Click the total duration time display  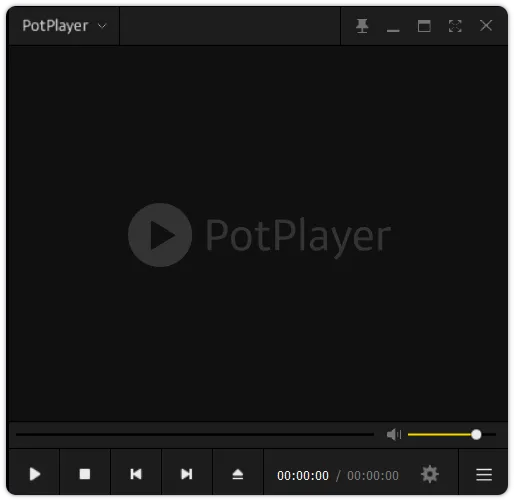[373, 476]
